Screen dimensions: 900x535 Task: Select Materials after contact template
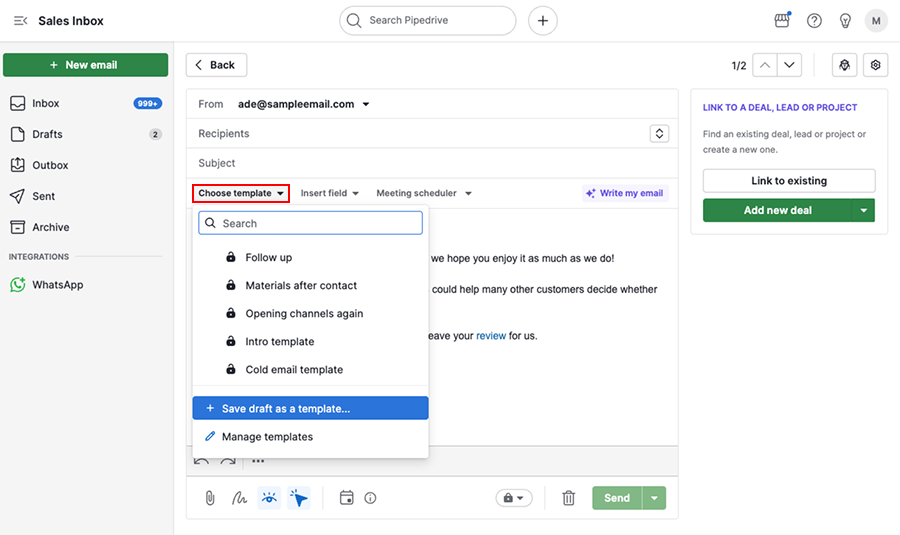(x=311, y=285)
